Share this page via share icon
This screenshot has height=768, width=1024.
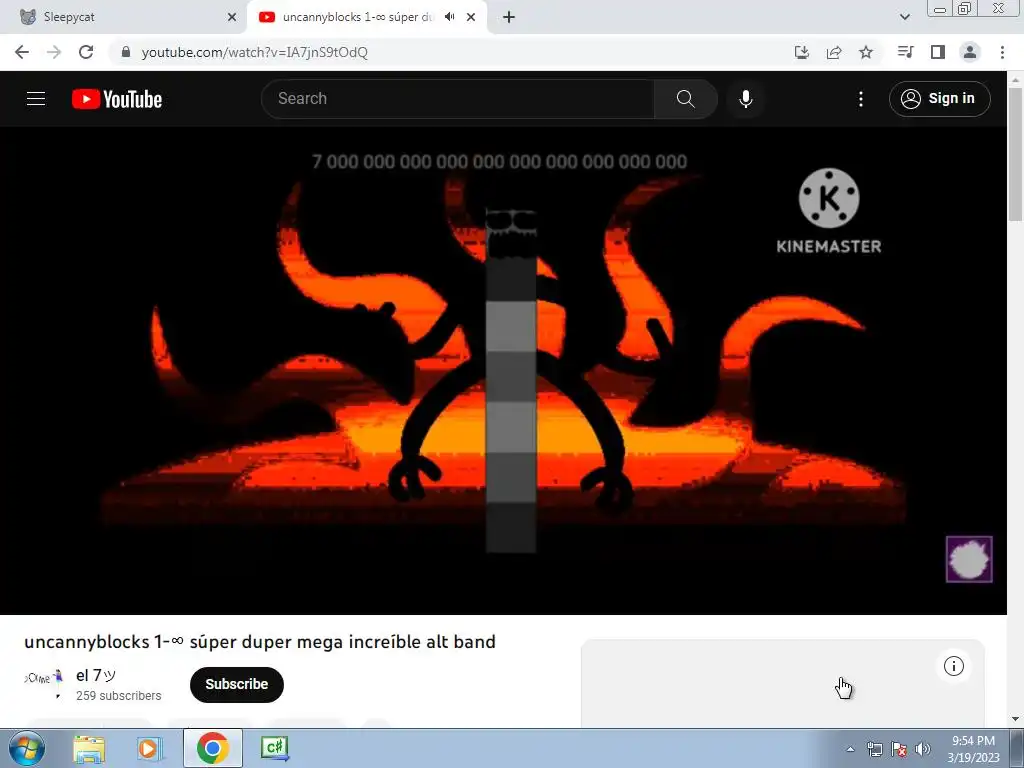click(x=834, y=52)
